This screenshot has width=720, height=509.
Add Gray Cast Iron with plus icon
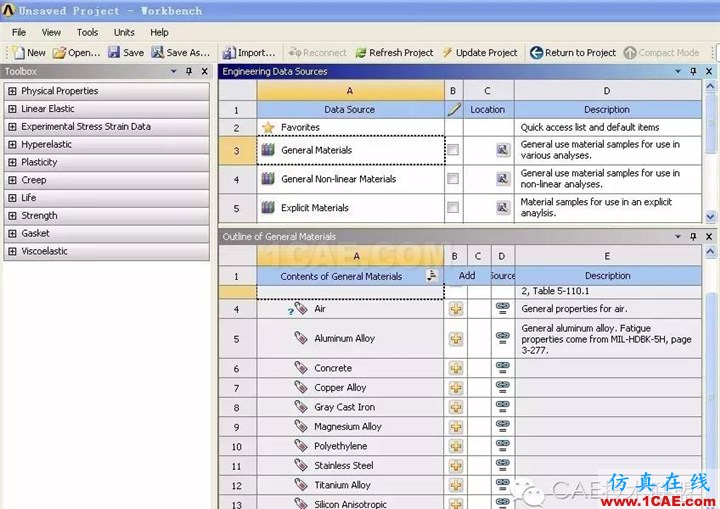click(456, 407)
